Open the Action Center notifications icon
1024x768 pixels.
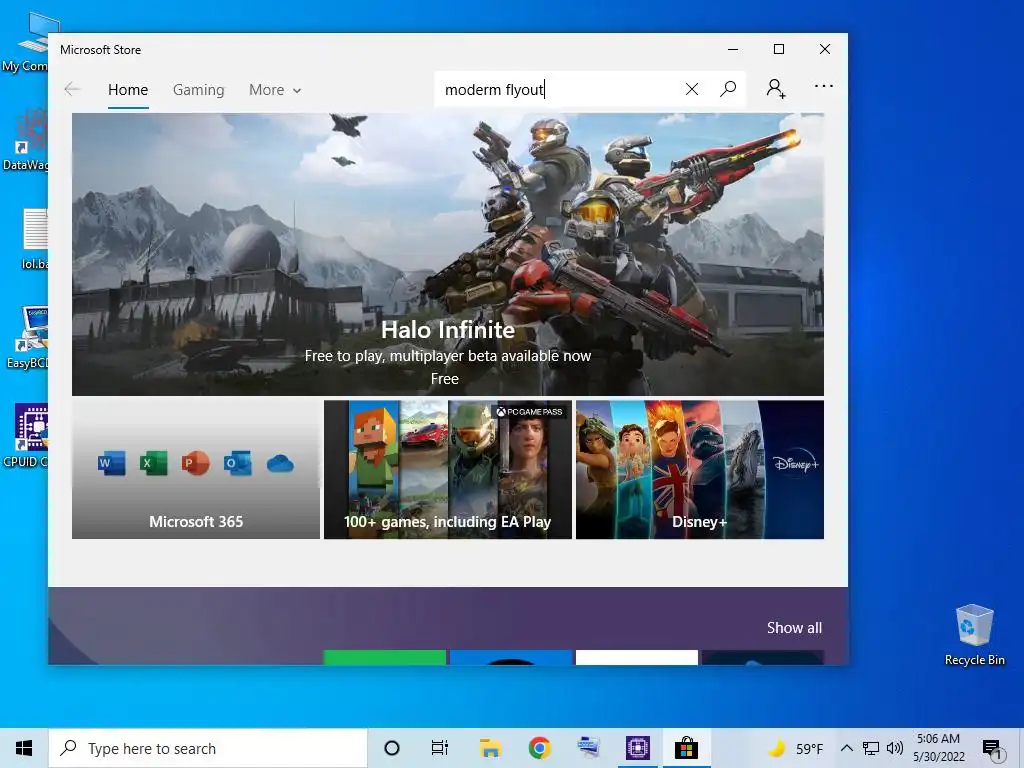[992, 748]
